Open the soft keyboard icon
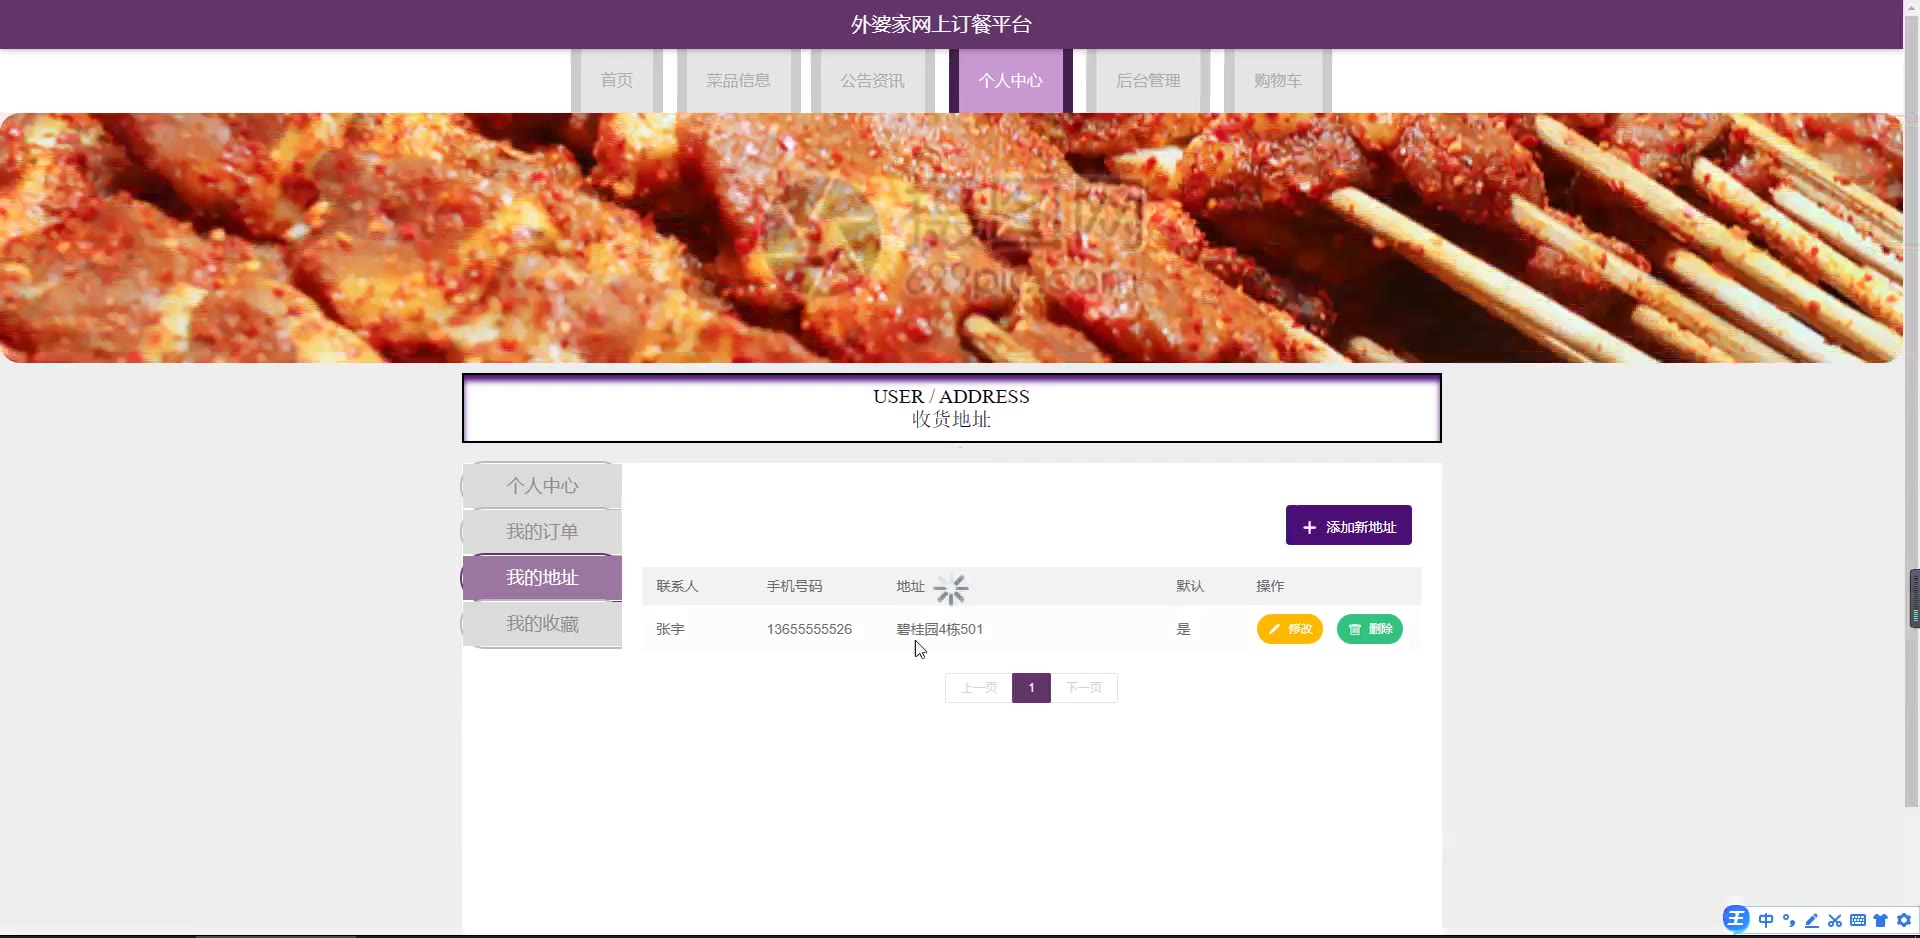The height and width of the screenshot is (938, 1920). coord(1858,920)
